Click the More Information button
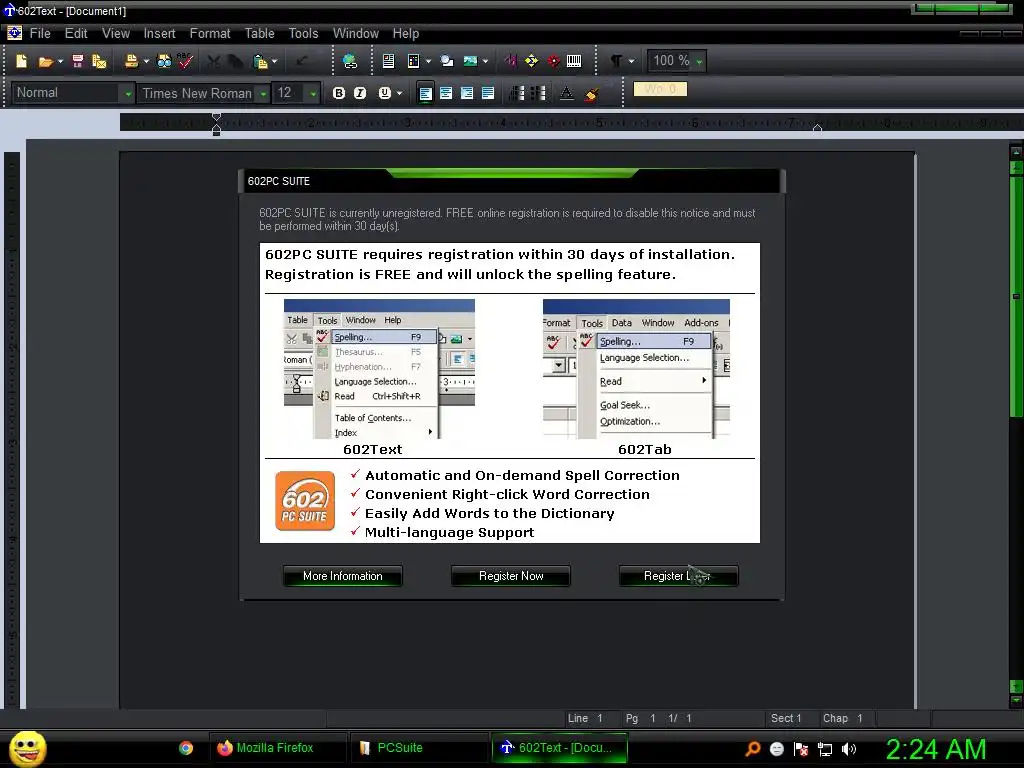This screenshot has height=768, width=1024. click(x=343, y=576)
